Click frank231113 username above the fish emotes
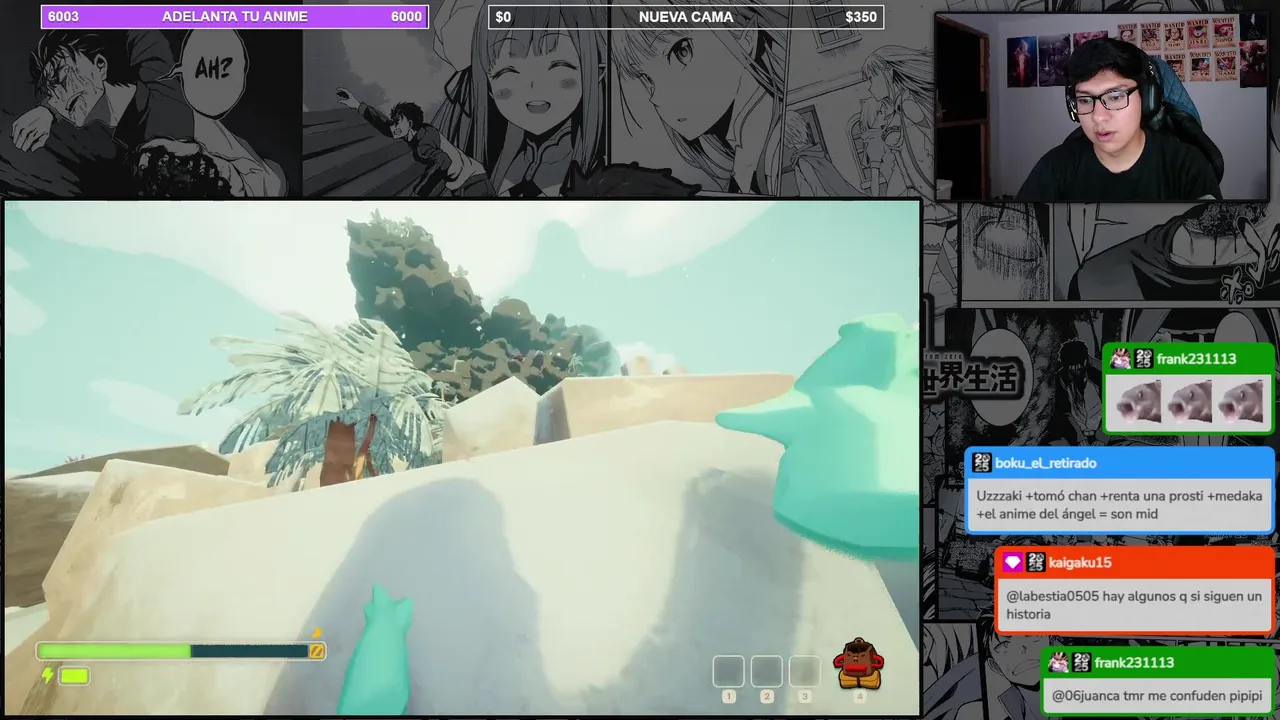Viewport: 1280px width, 720px height. pyautogui.click(x=1196, y=359)
